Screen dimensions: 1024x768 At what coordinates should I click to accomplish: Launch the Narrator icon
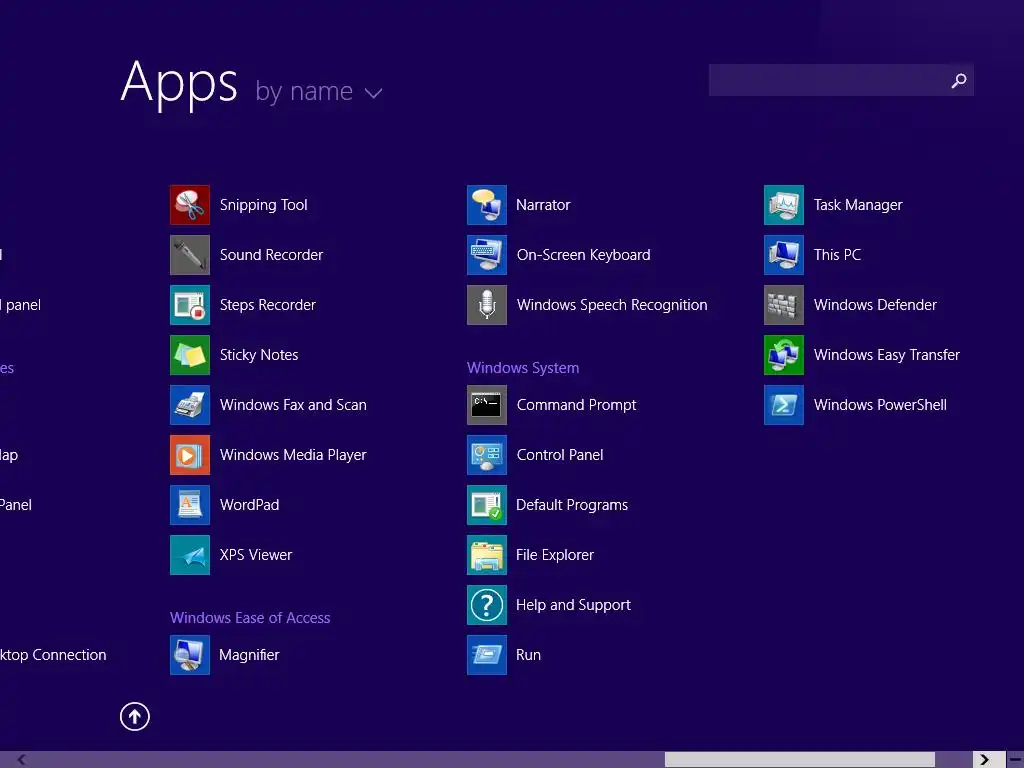(487, 205)
